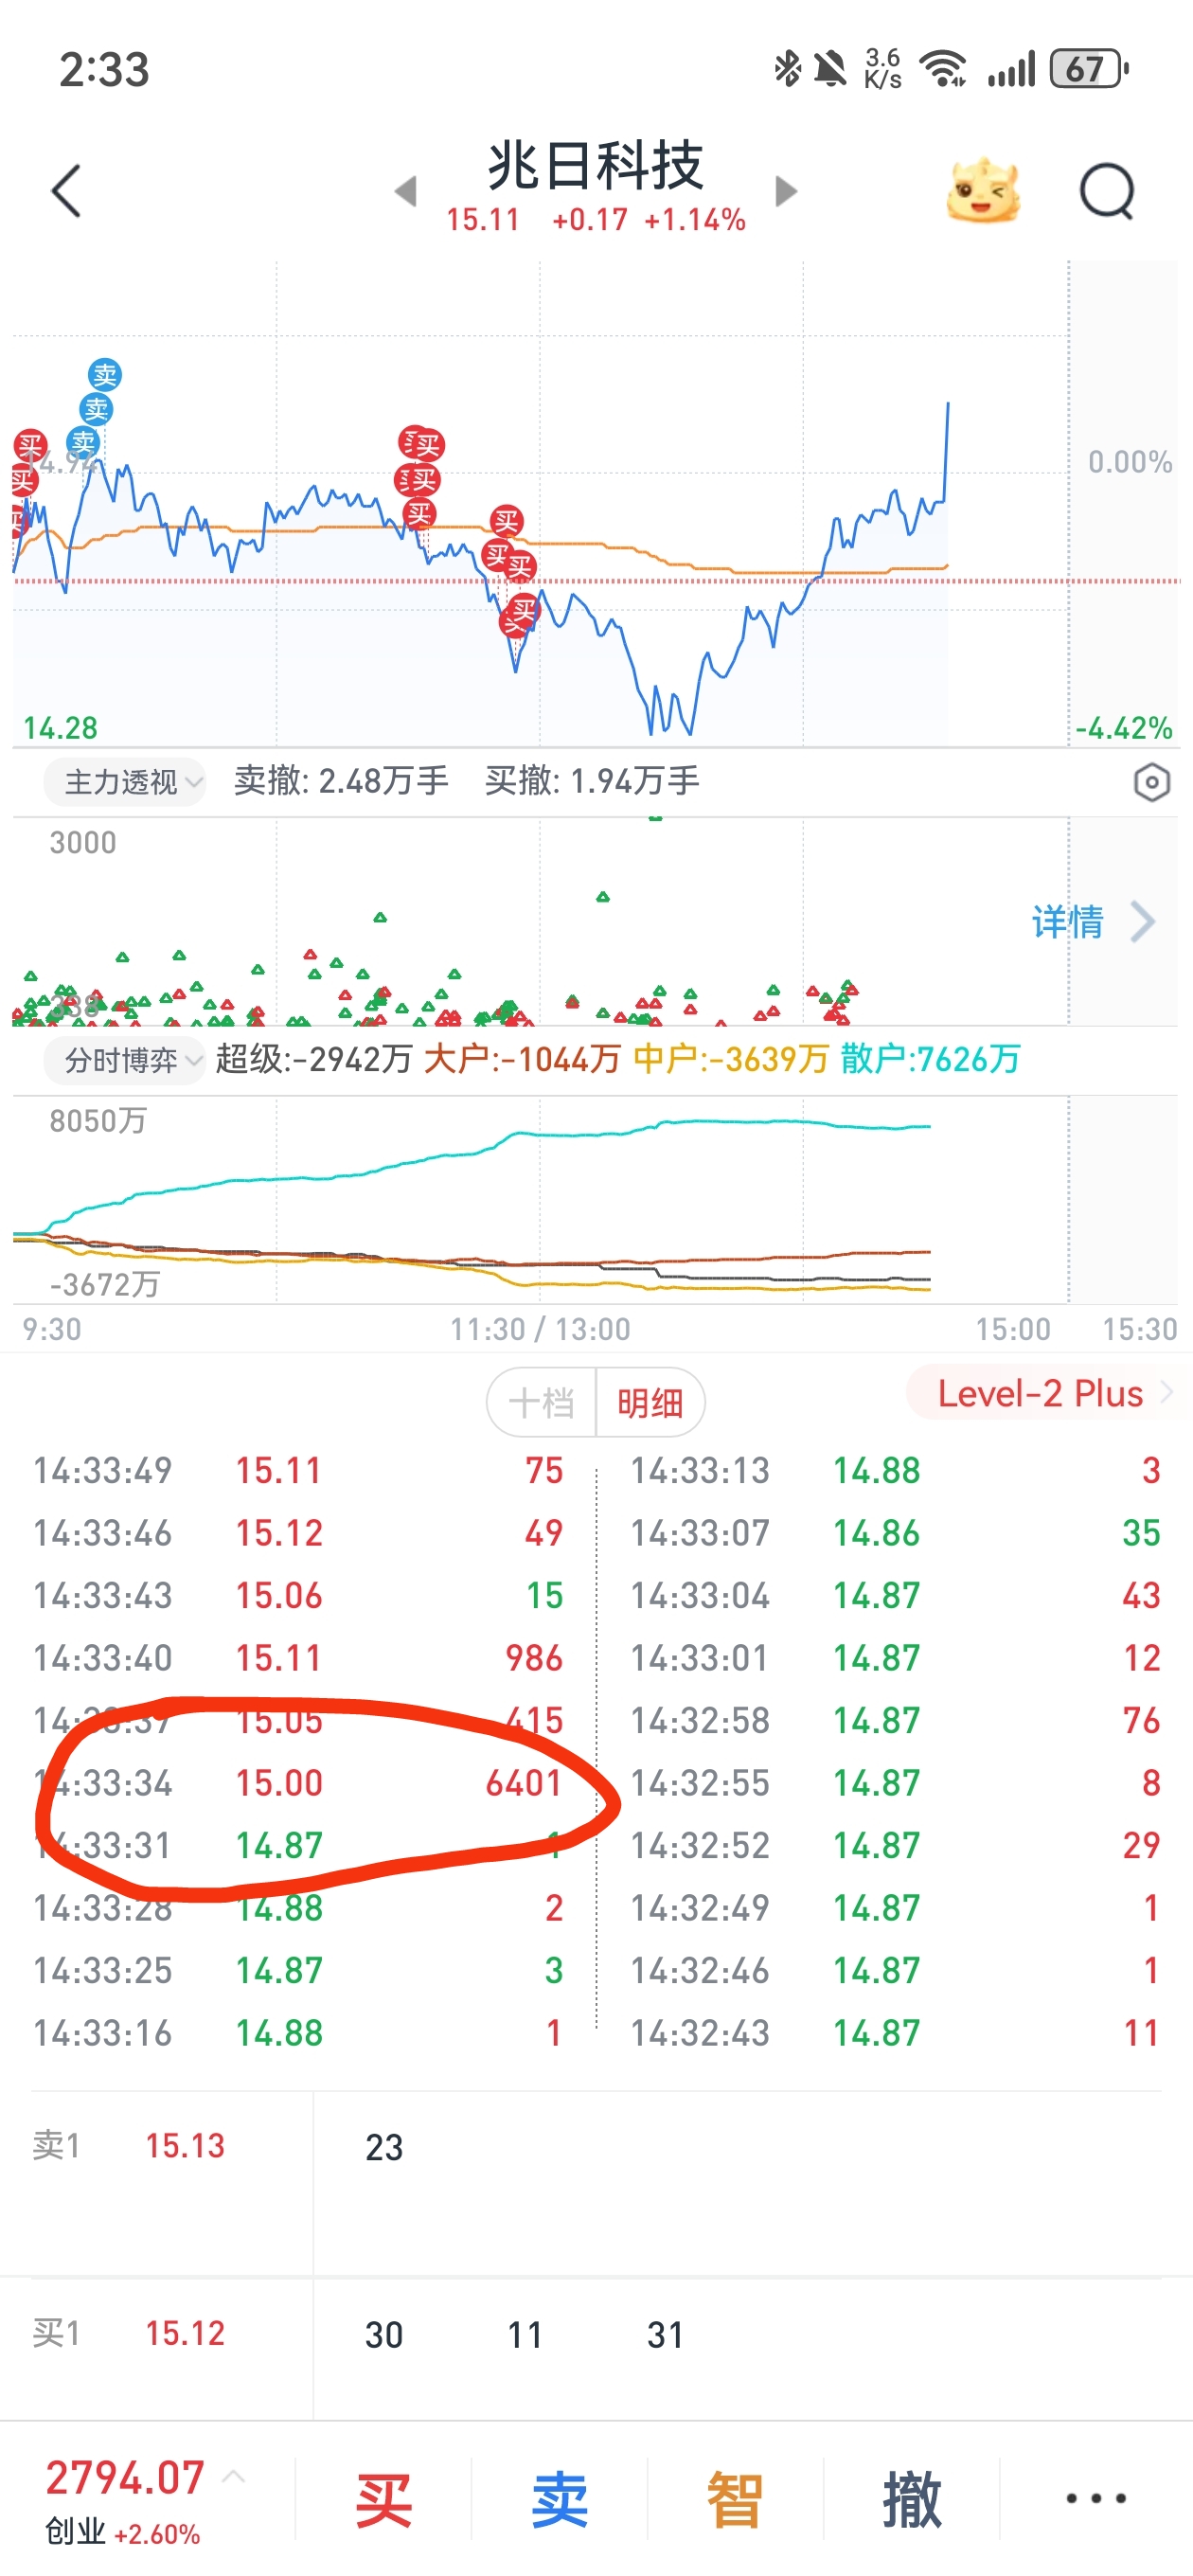Tap the topmost blue 卖 marker on chart

point(105,375)
